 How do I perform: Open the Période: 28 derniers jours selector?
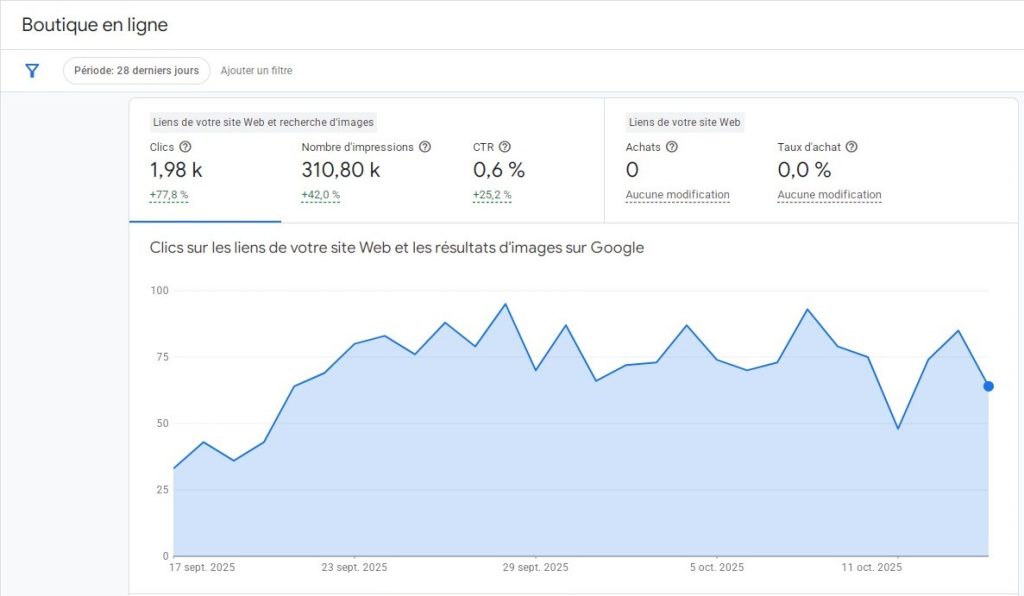pos(137,71)
